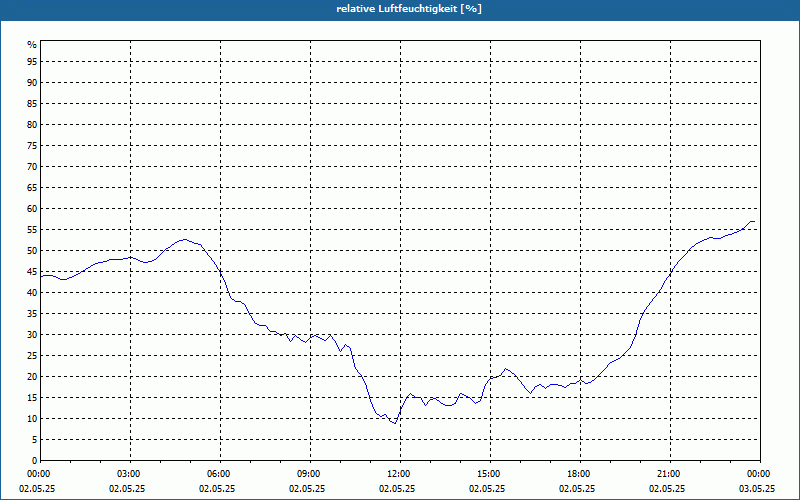Click the 25 y-axis label

[x=32, y=355]
